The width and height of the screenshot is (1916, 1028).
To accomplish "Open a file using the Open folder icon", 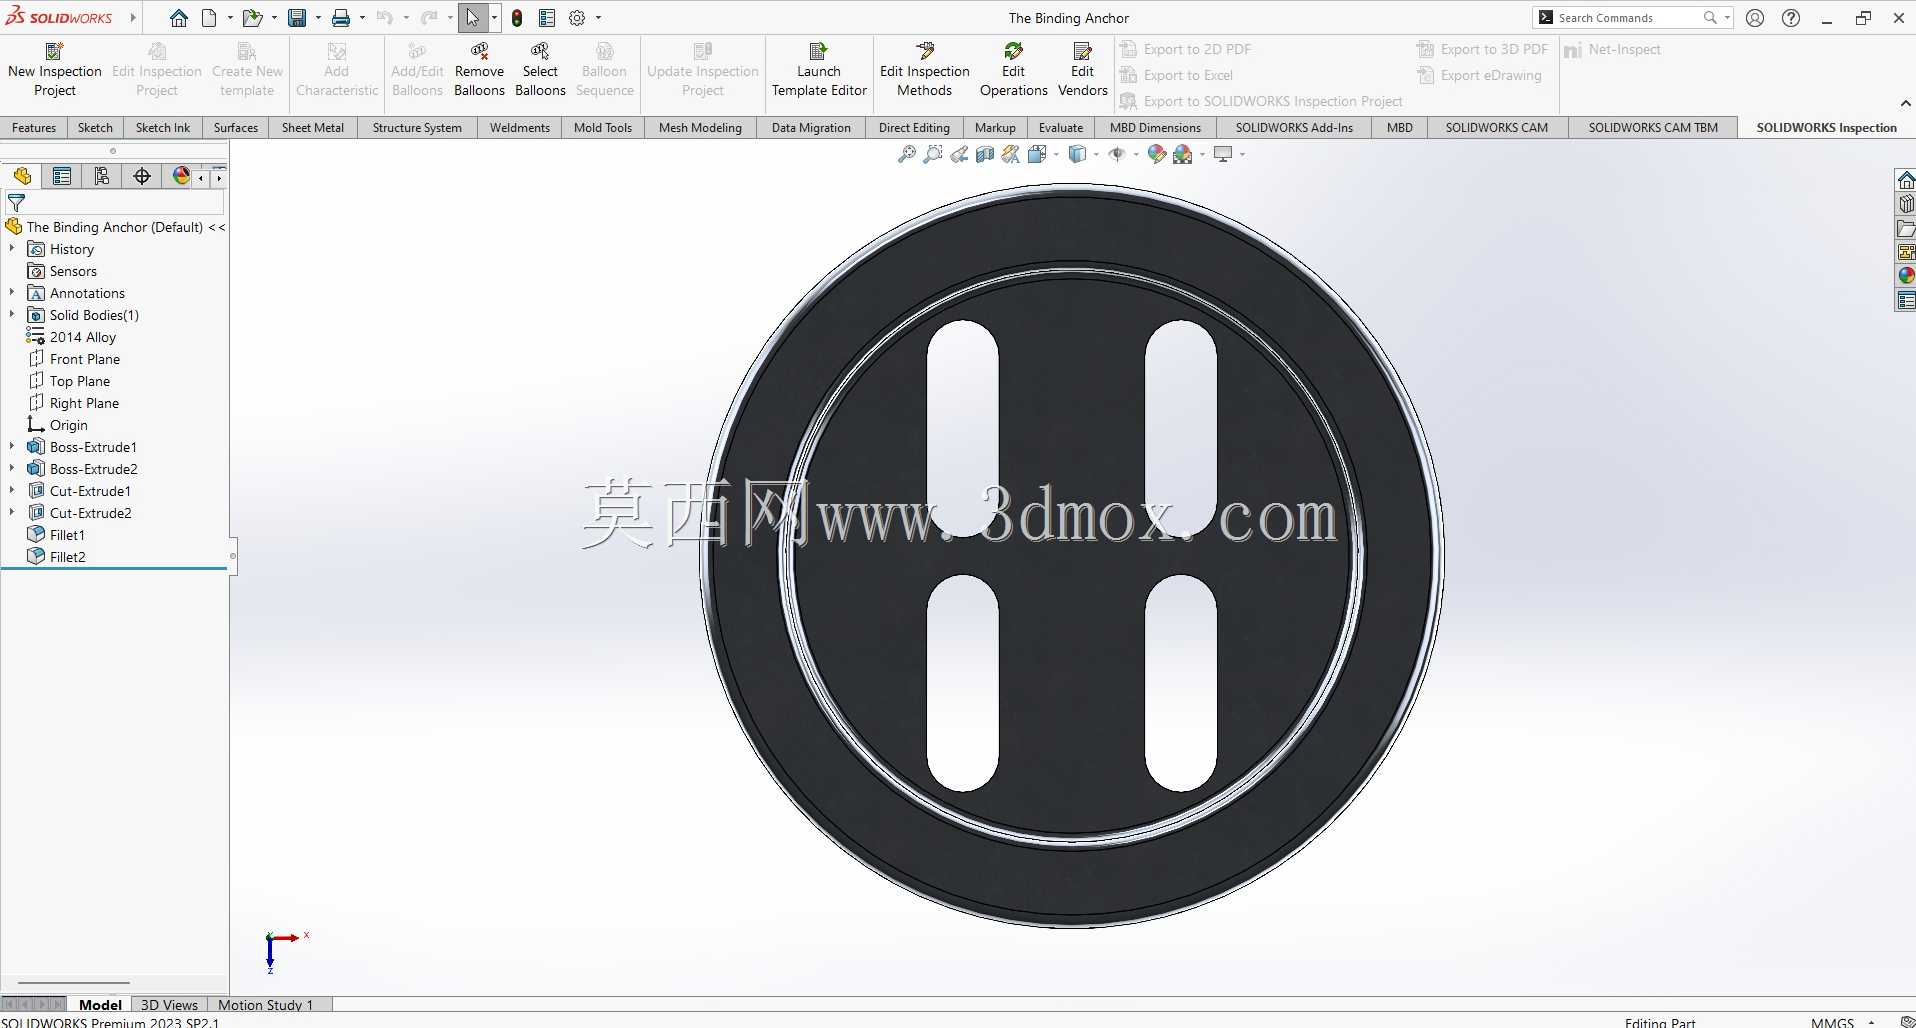I will click(252, 18).
